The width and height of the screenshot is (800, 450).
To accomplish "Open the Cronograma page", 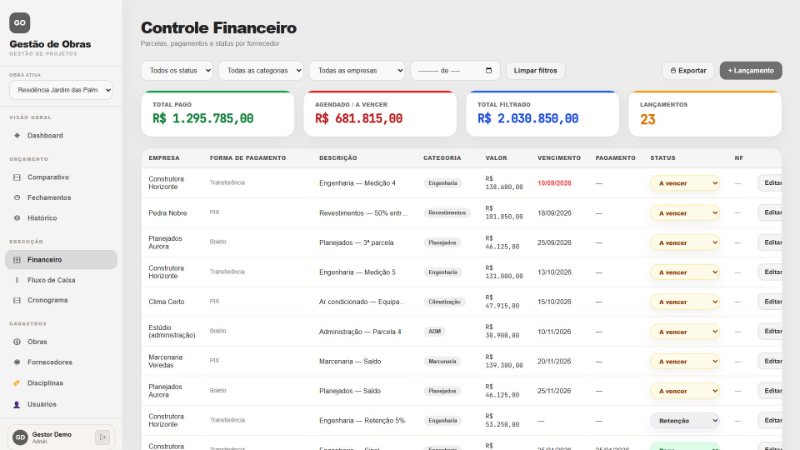I will pos(61,301).
